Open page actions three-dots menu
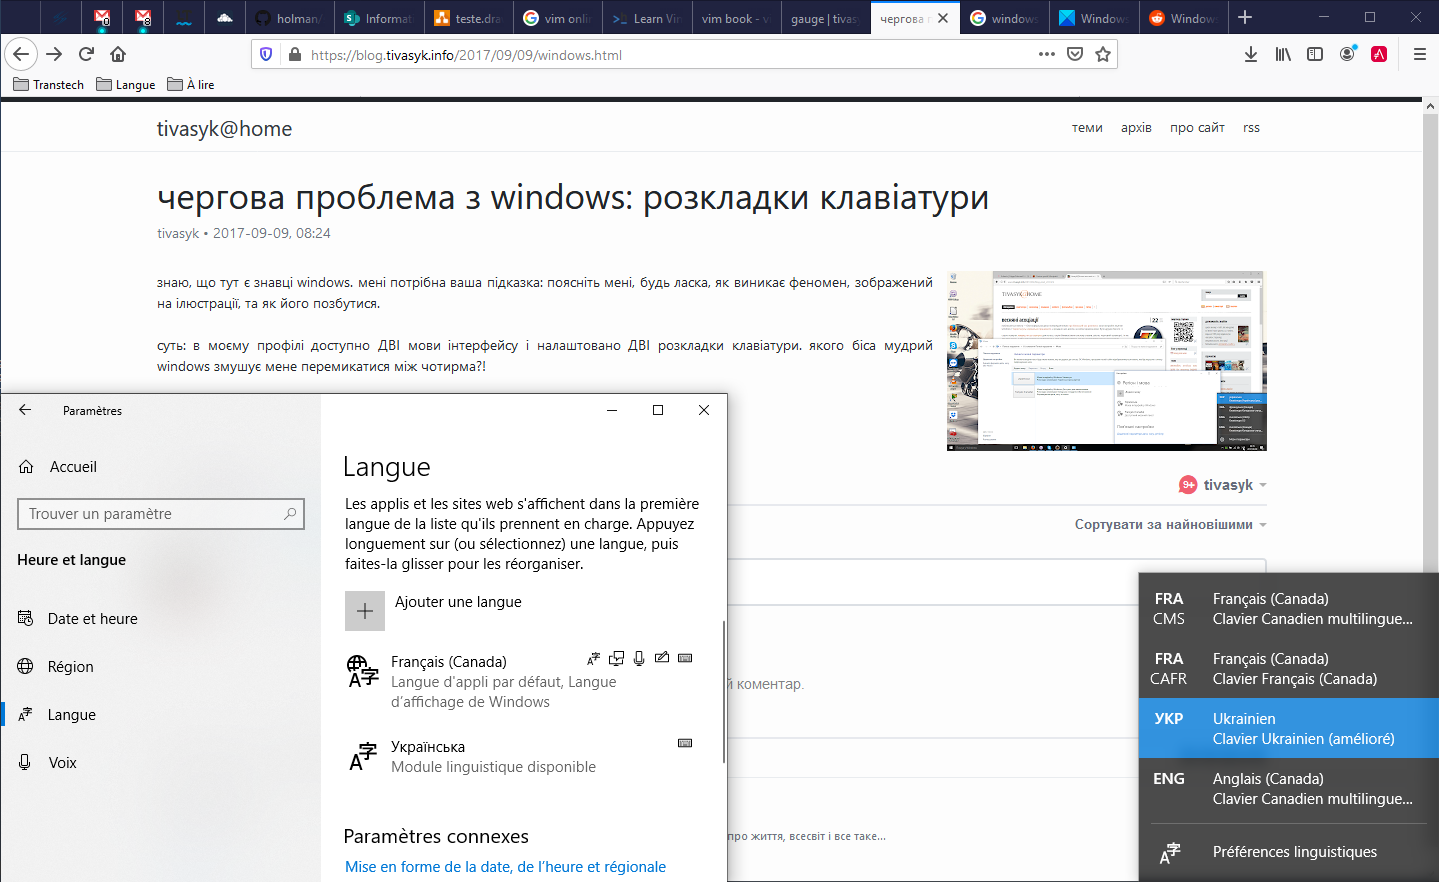 tap(1047, 54)
